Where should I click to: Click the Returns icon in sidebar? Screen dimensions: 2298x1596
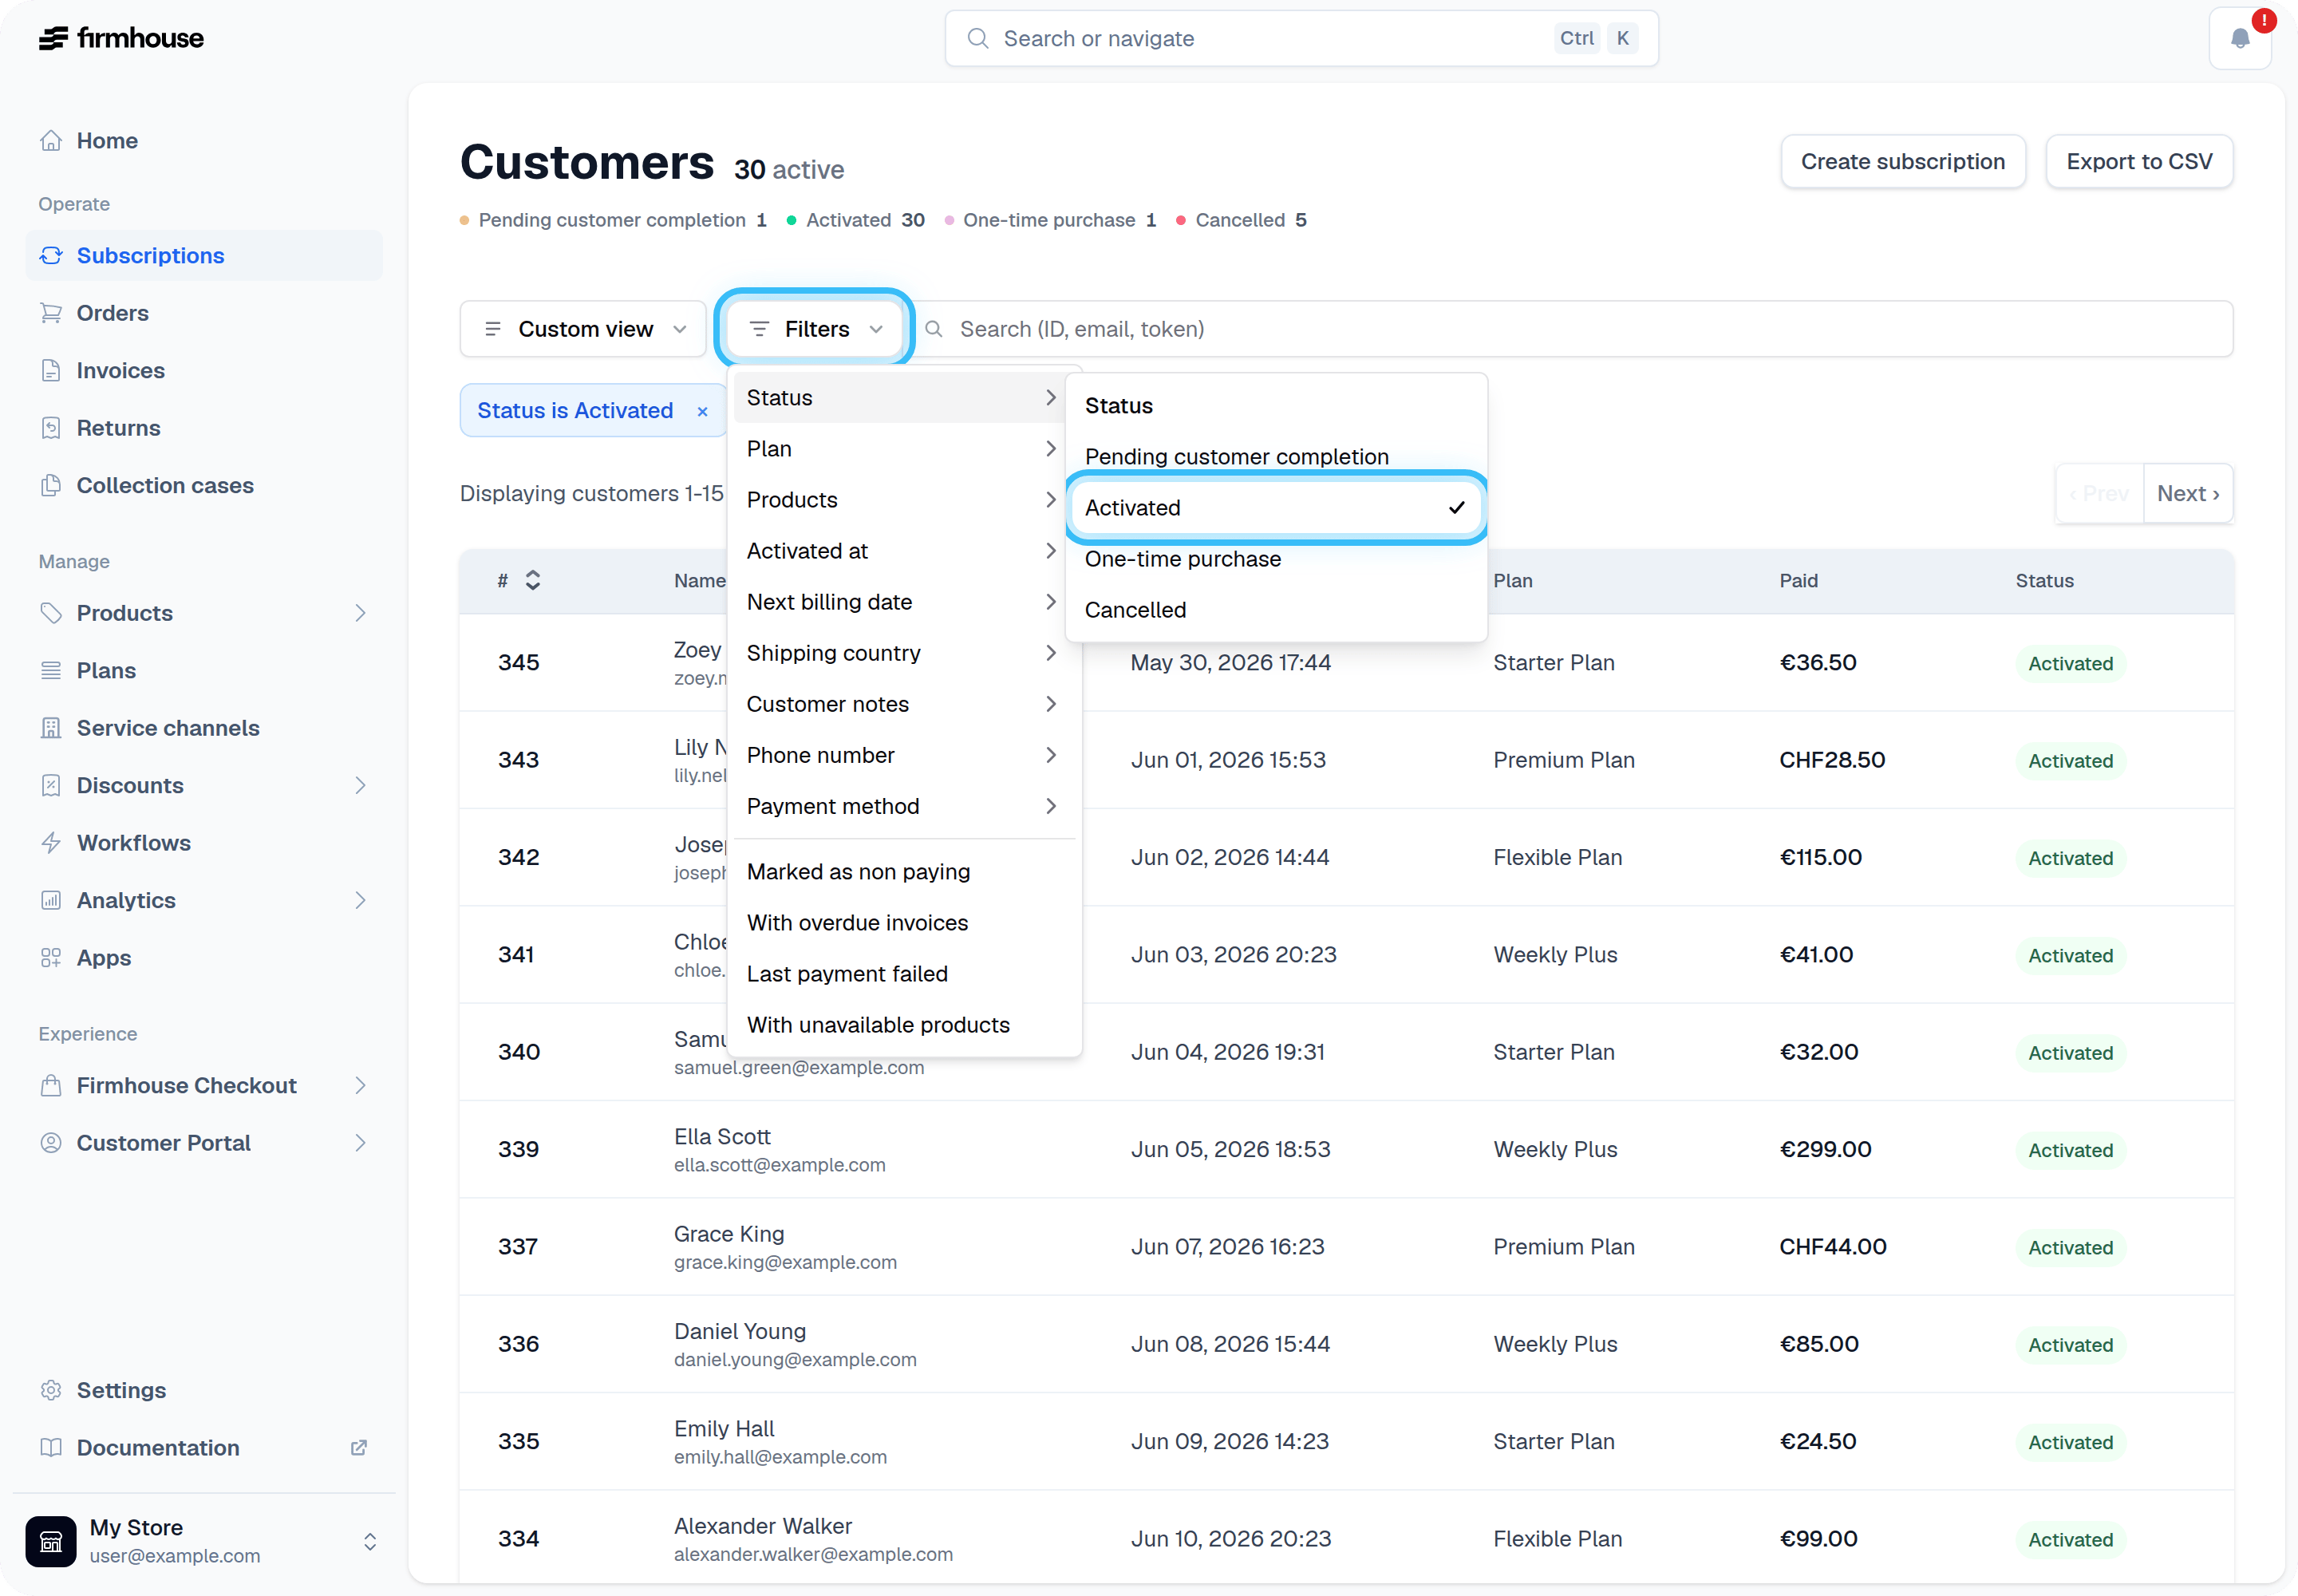51,428
